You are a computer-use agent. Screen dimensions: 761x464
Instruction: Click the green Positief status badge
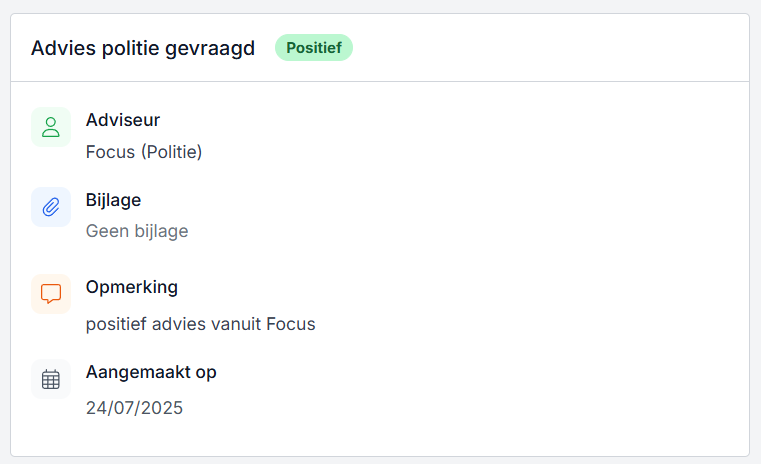314,47
